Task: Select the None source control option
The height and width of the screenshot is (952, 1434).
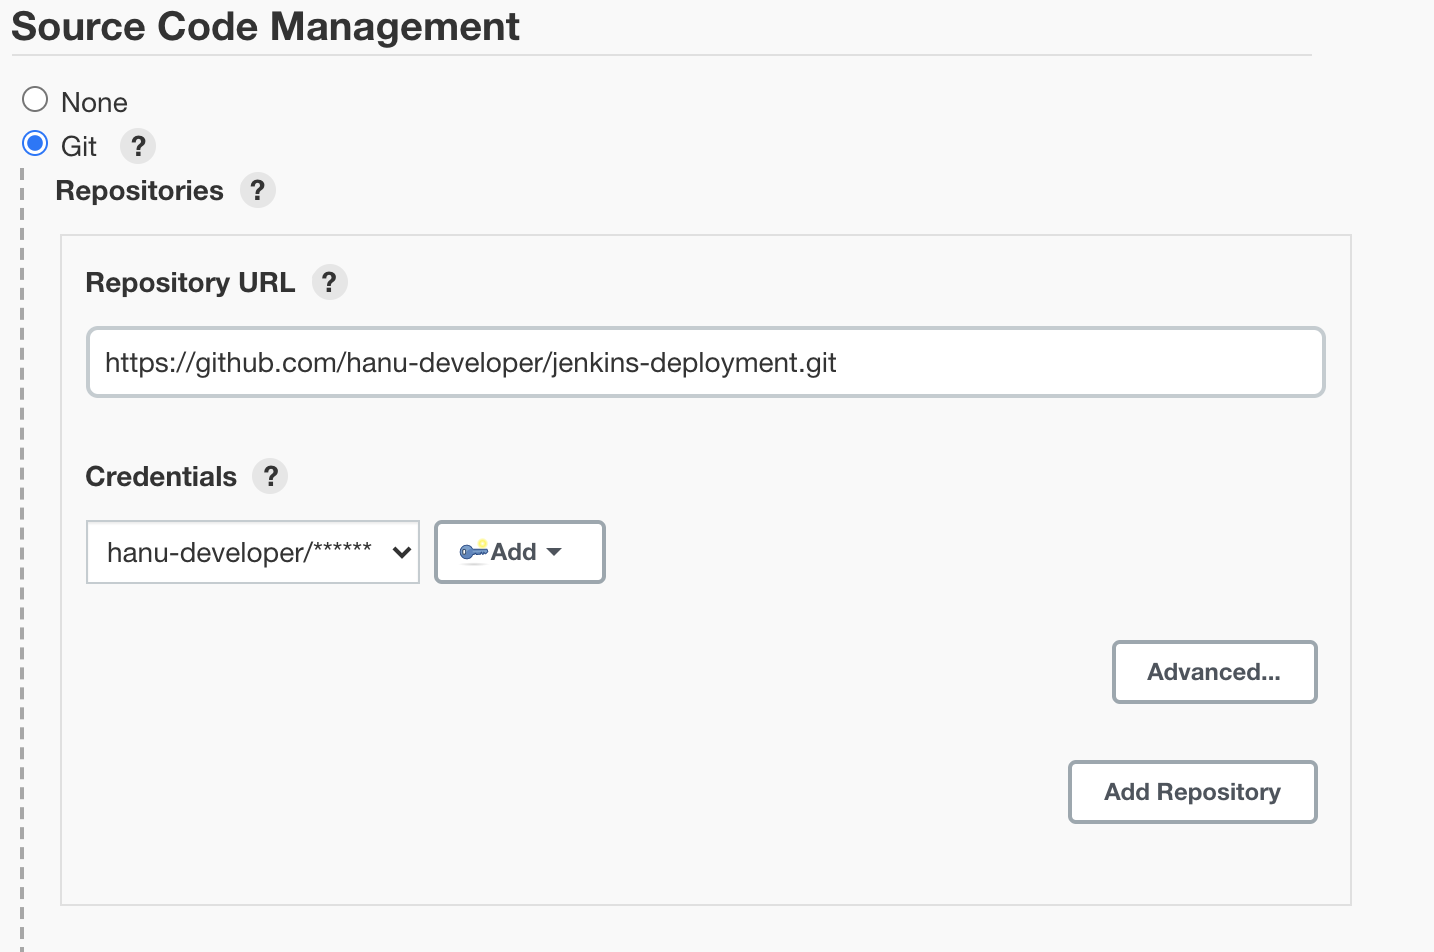Action: [35, 100]
